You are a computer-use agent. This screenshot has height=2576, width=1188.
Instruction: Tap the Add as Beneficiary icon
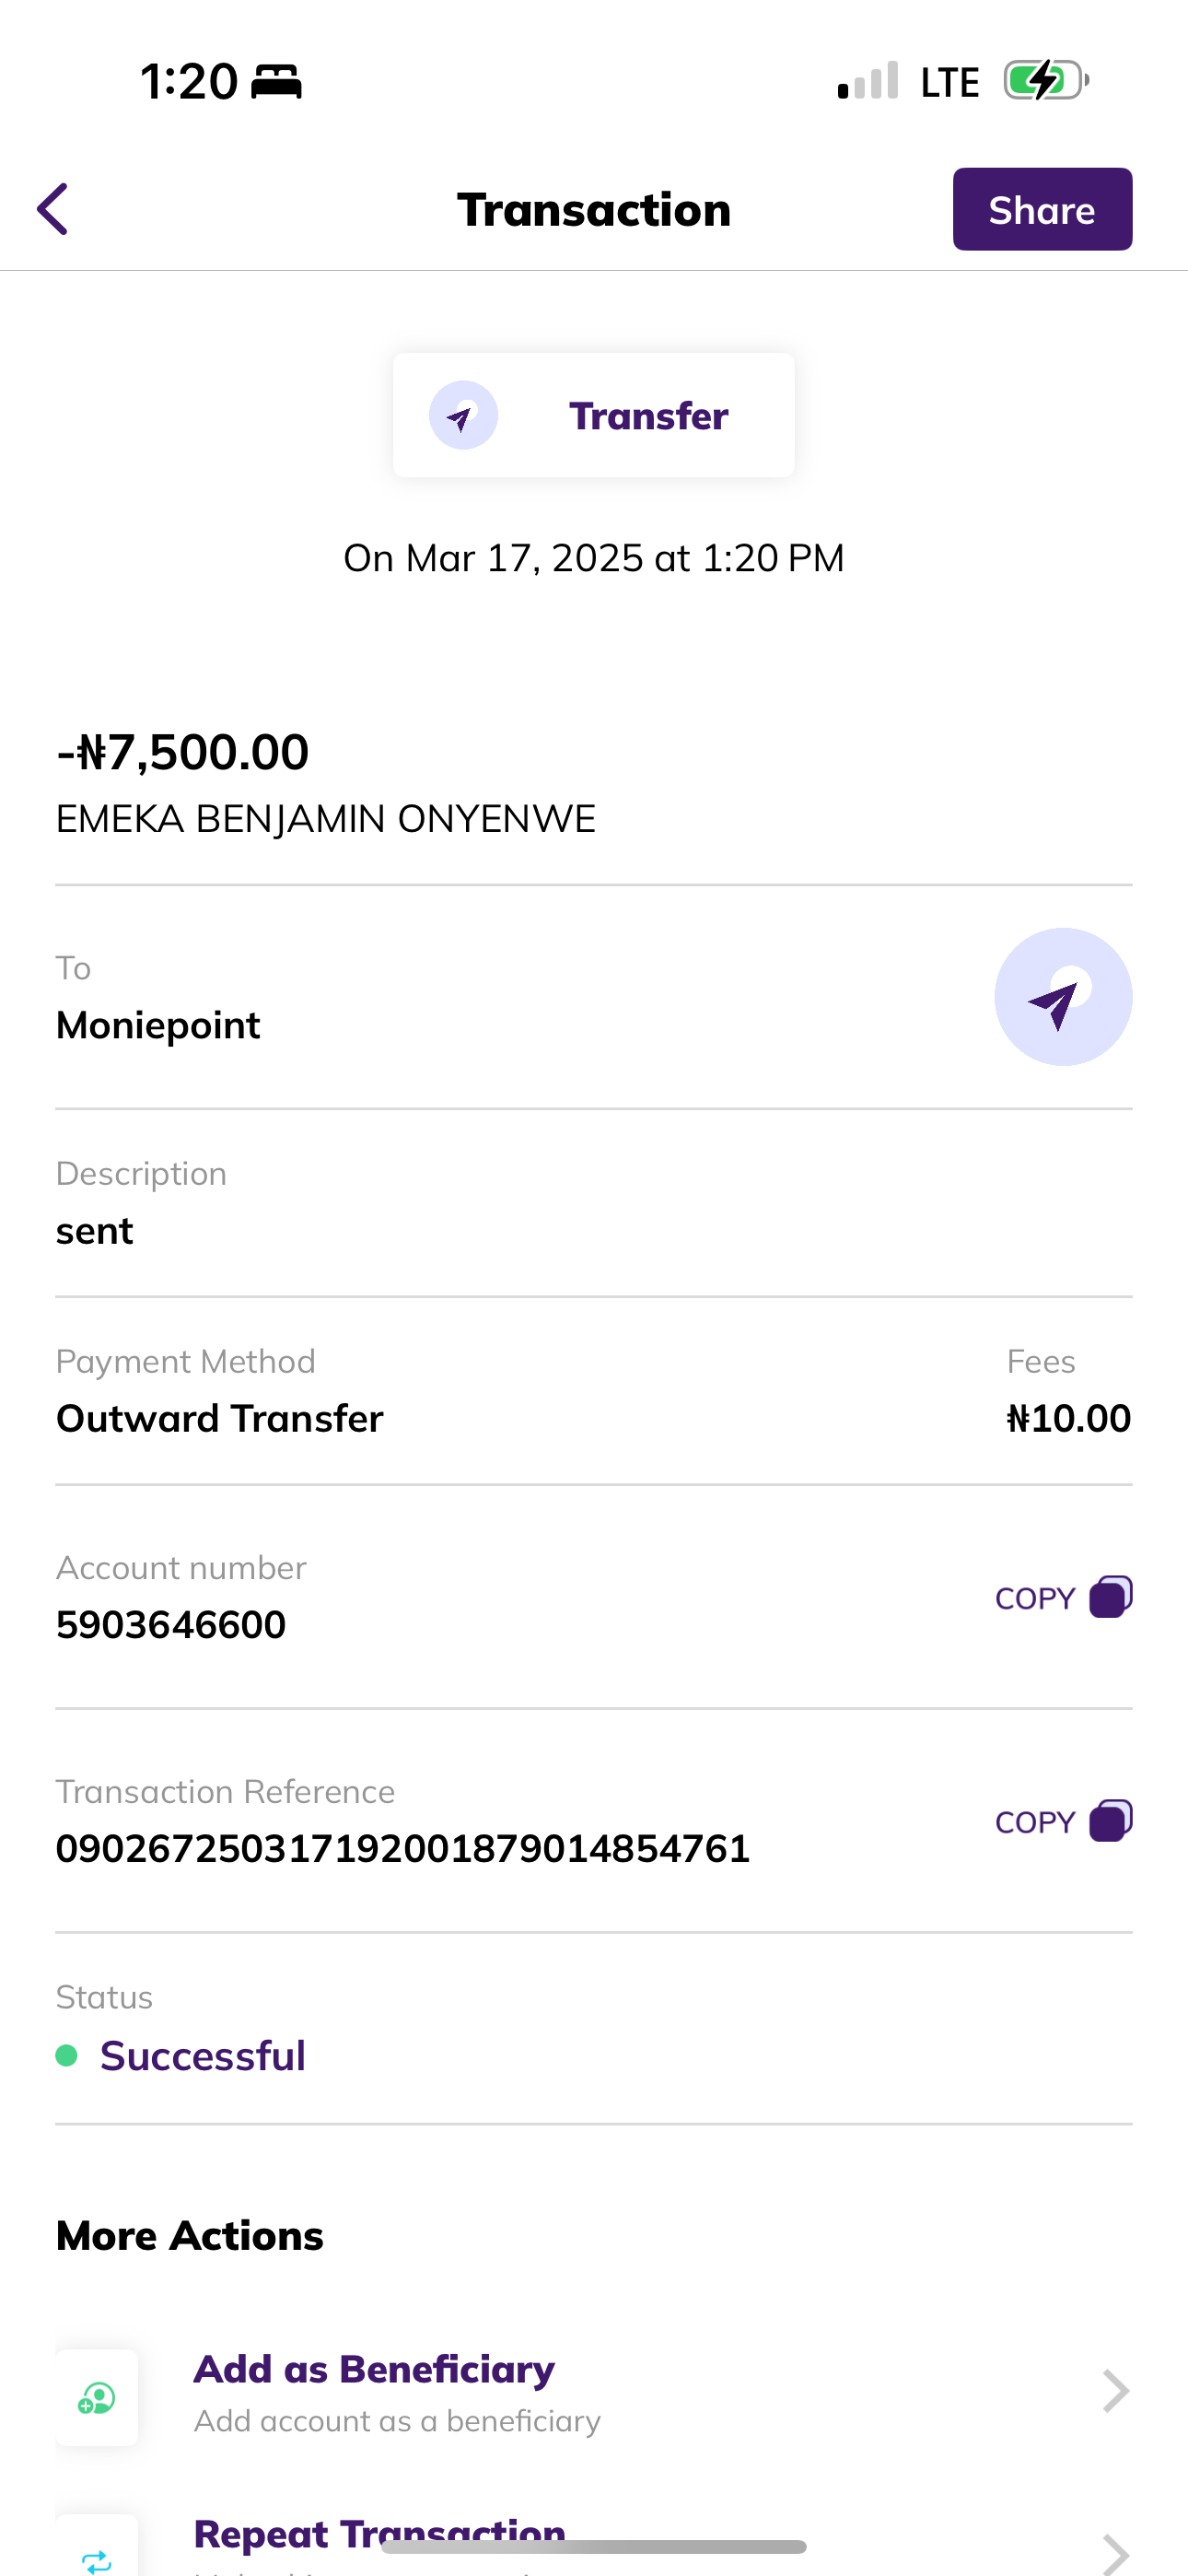97,2397
